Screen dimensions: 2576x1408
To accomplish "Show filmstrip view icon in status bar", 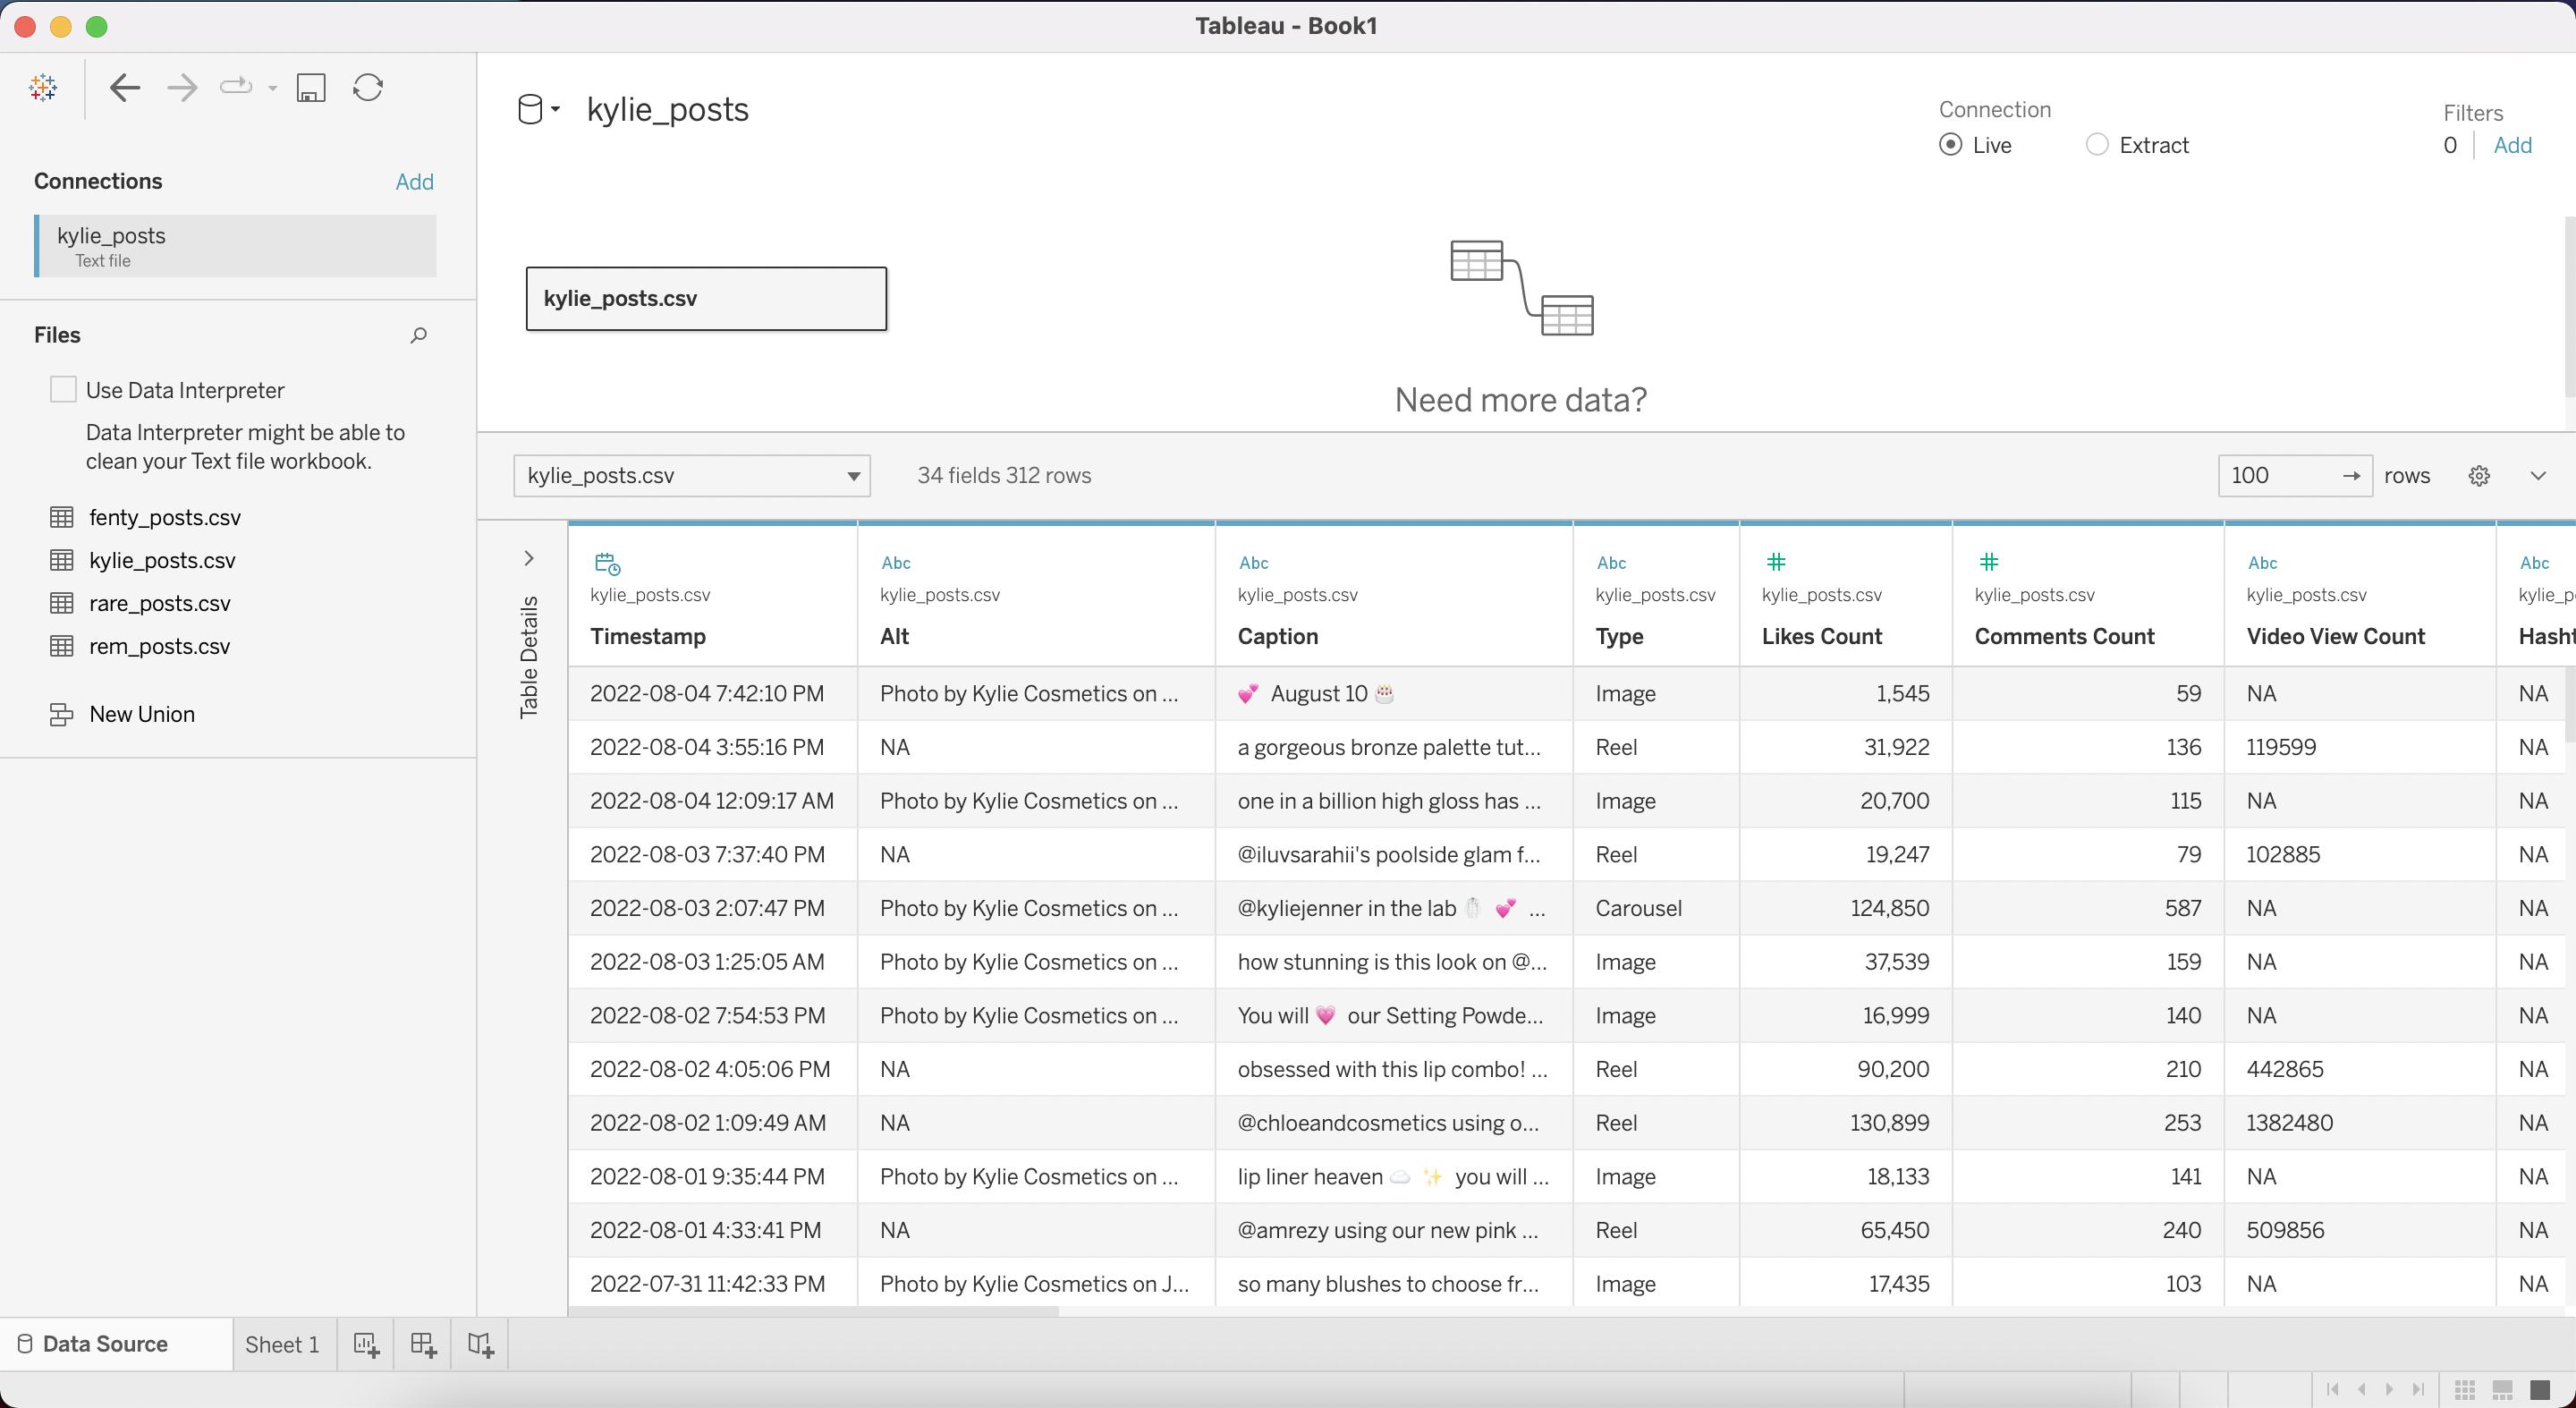I will tap(2503, 1390).
